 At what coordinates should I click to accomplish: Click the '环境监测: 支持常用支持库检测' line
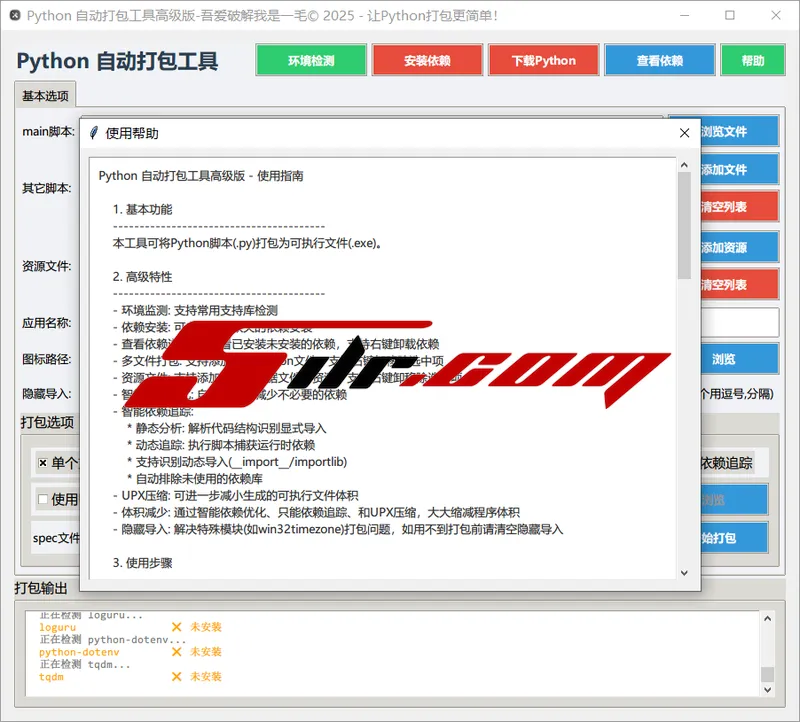coord(195,310)
